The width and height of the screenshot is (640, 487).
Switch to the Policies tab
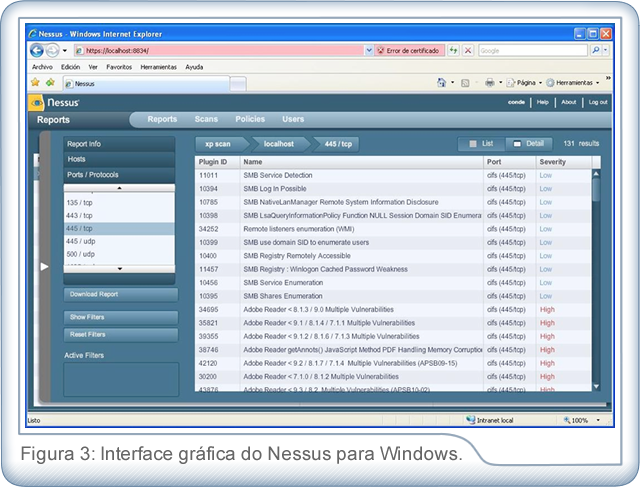point(250,119)
